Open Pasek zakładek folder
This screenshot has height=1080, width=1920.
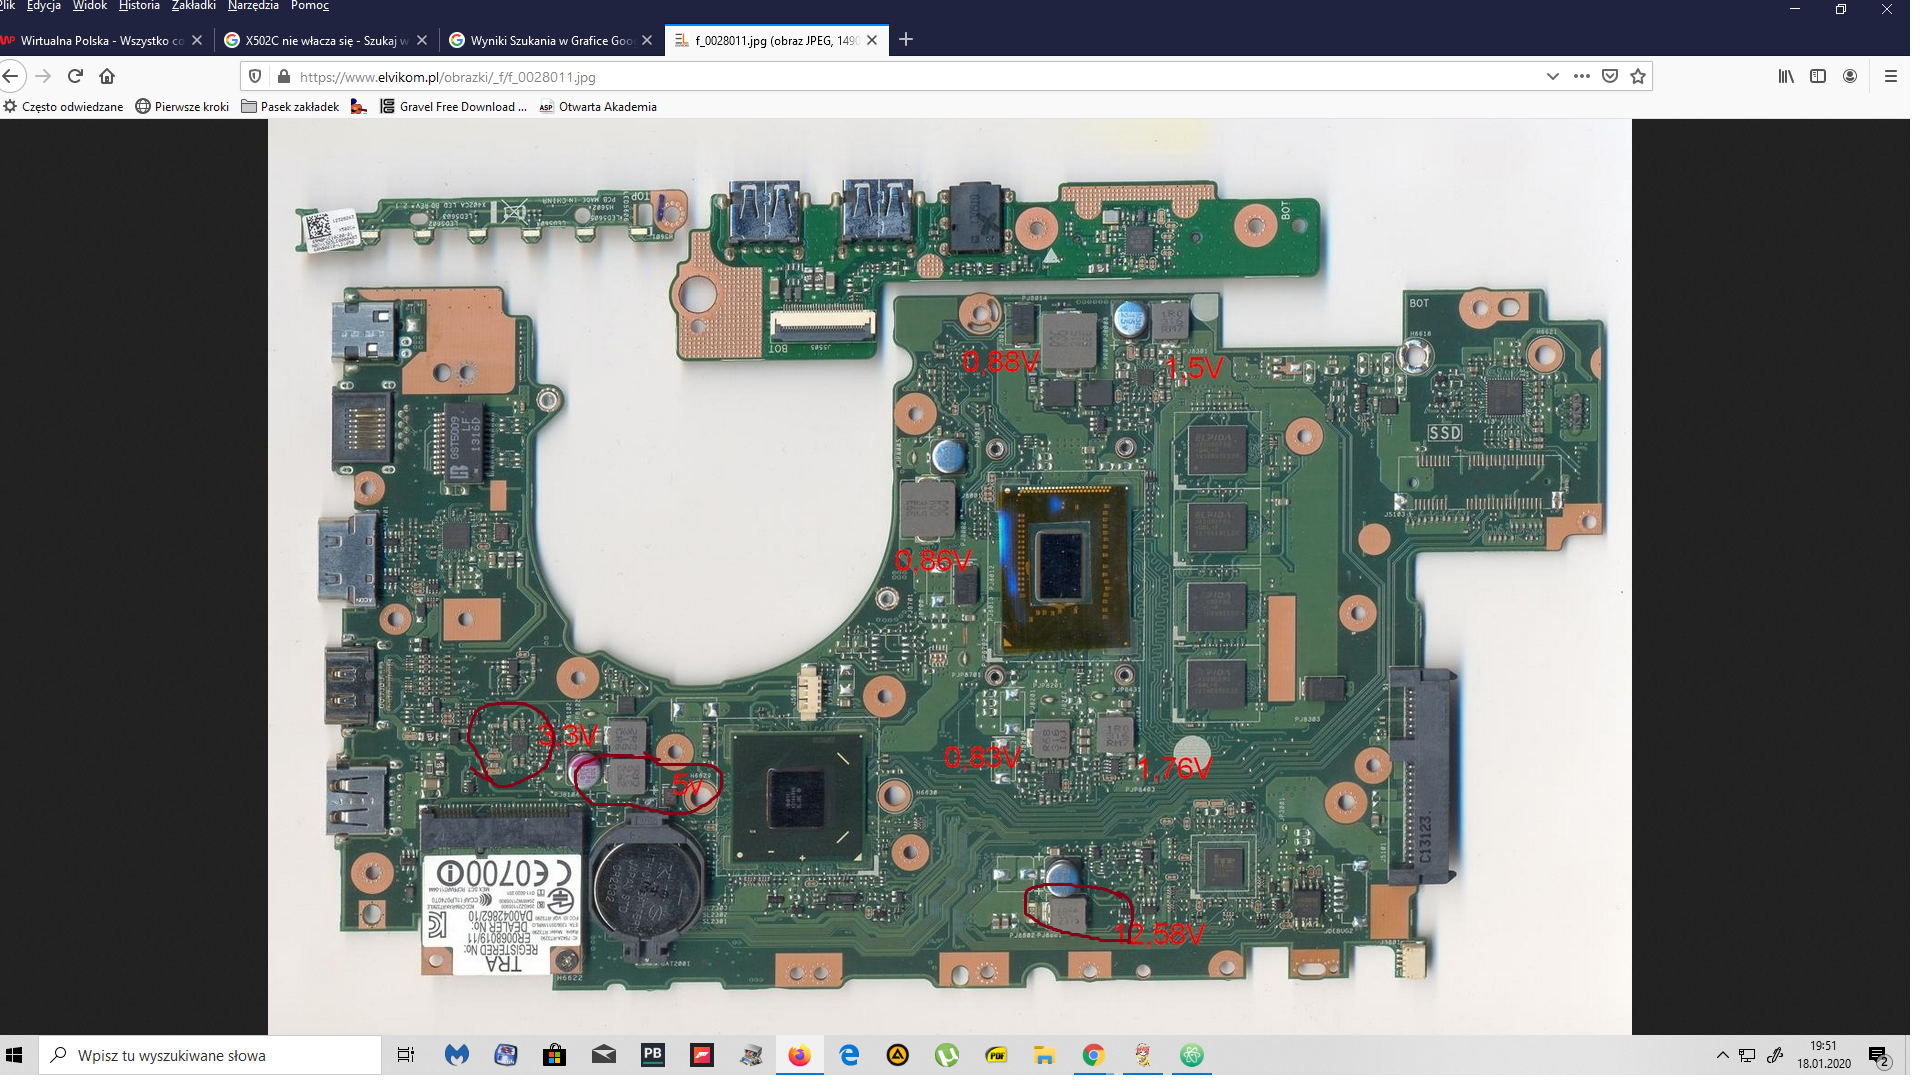290,107
